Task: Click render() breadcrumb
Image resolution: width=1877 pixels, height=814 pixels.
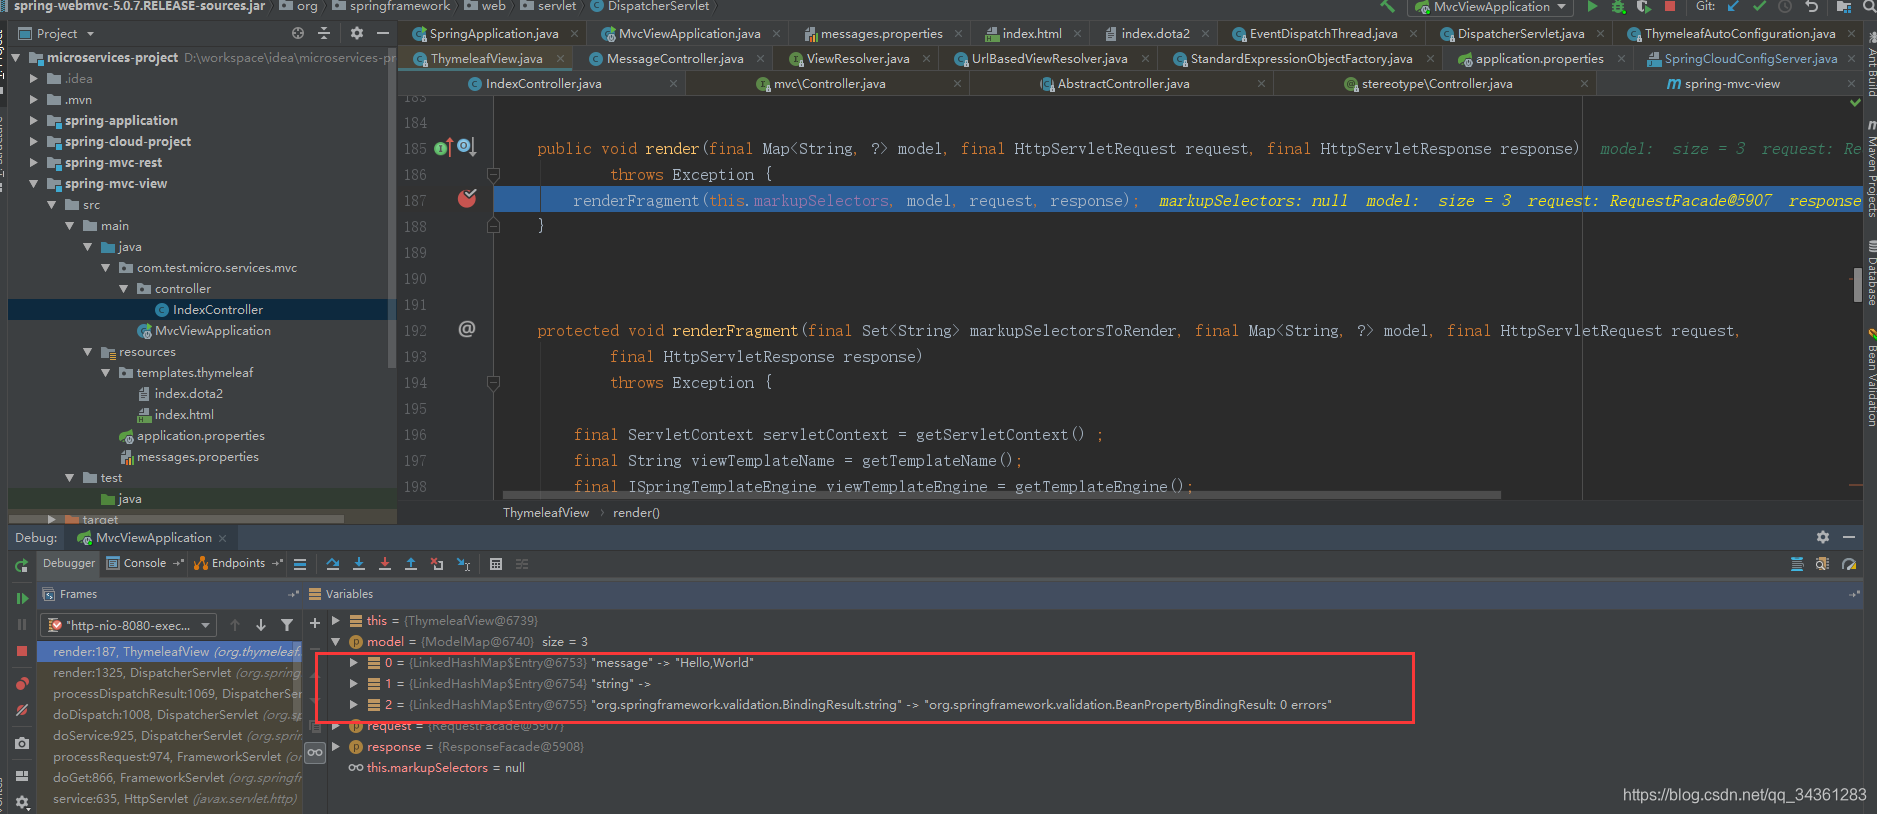Action: tap(636, 513)
